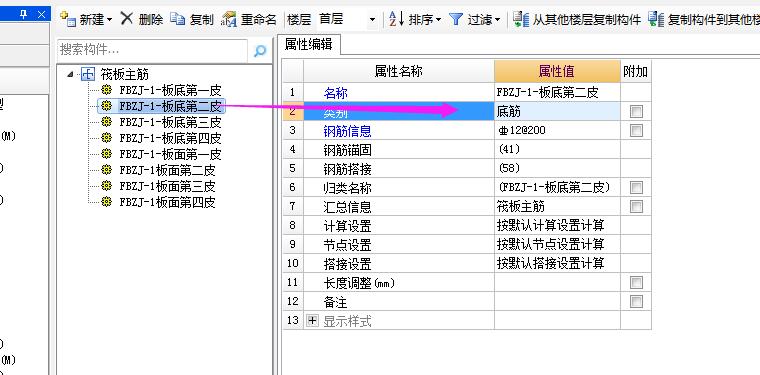Click the 过滤 filter funnel icon

[456, 19]
